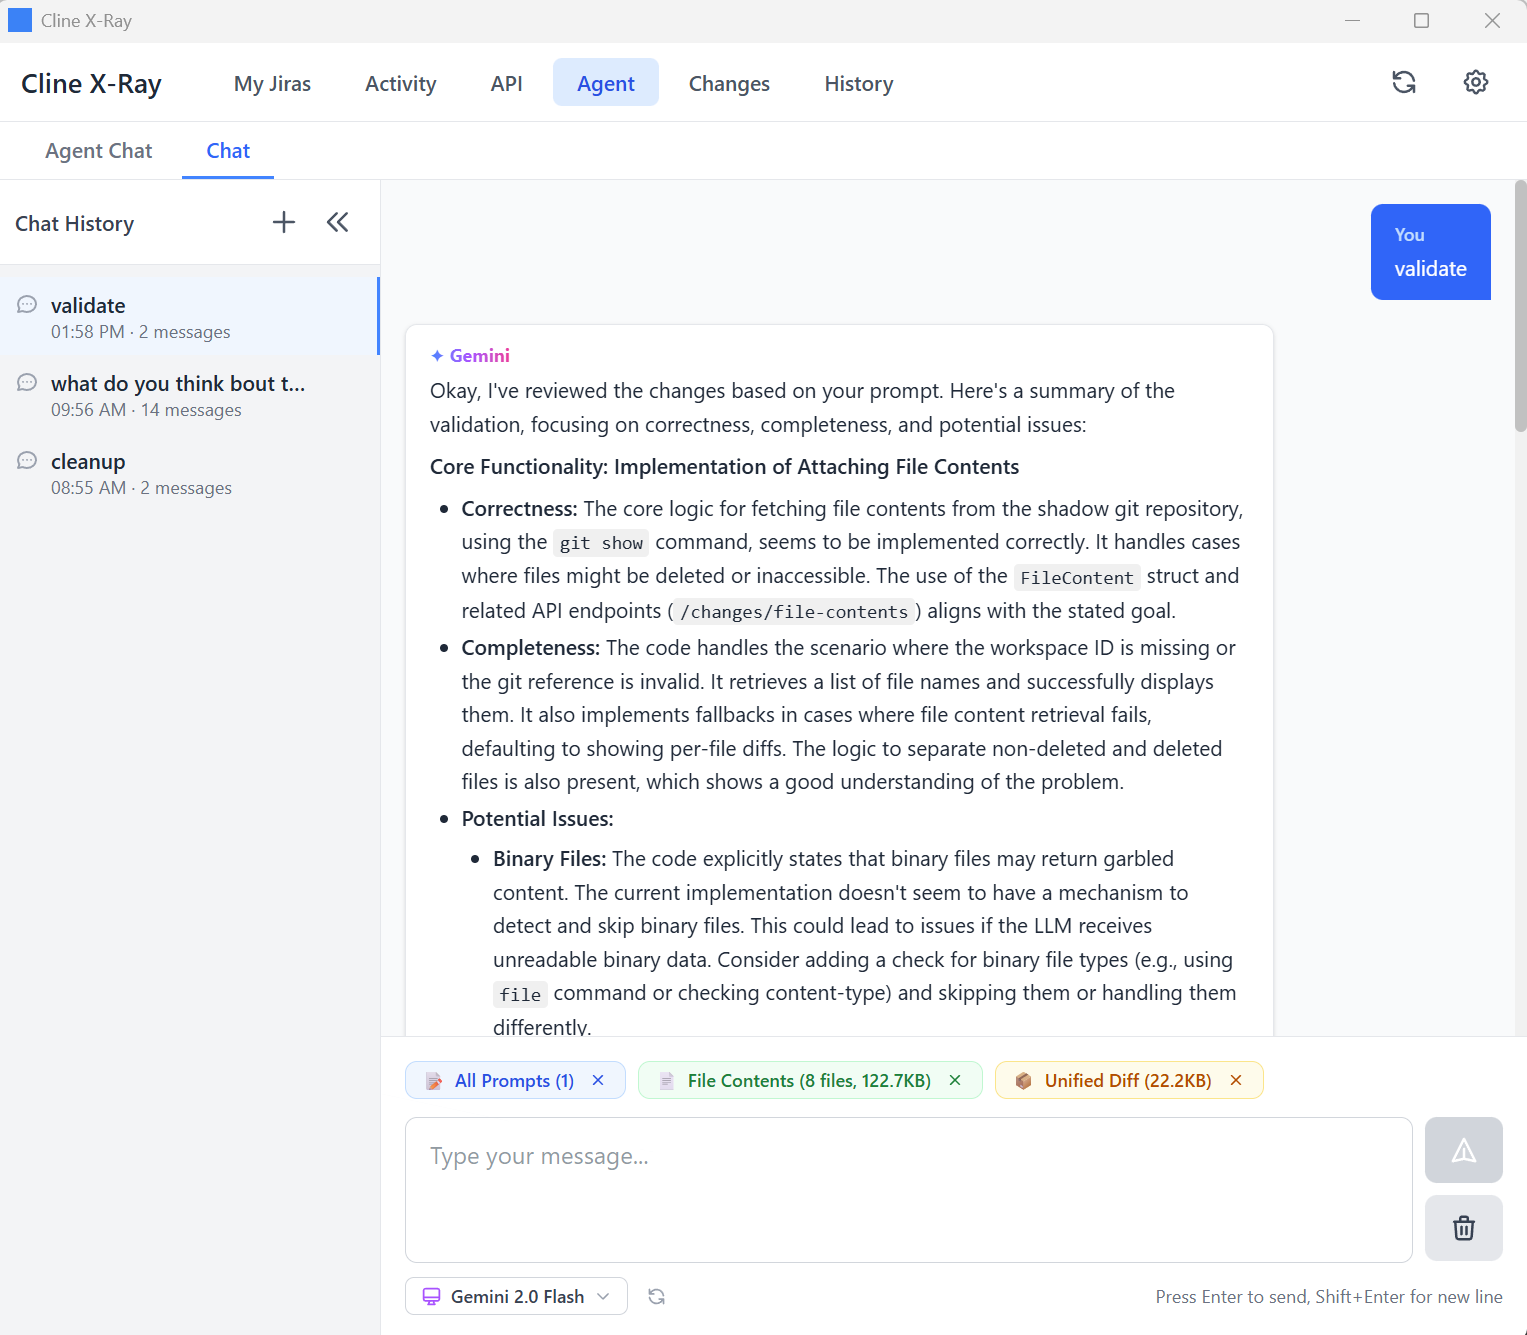The image size is (1527, 1335).
Task: Open the My Jiras tab
Action: 272,84
